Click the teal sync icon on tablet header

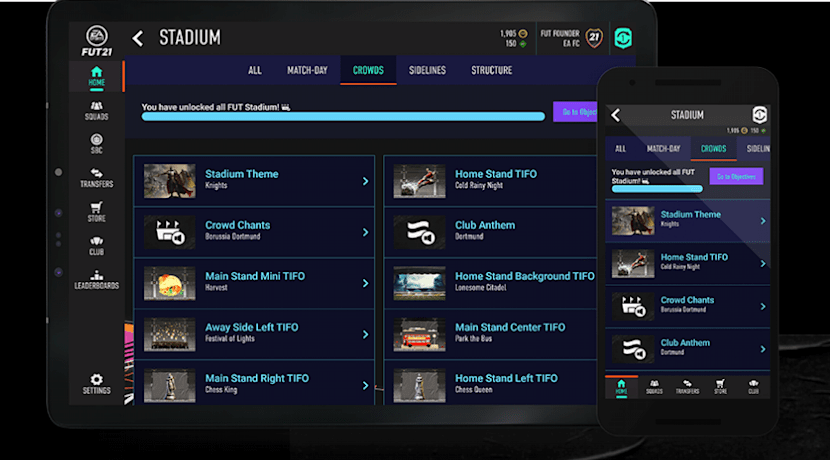pyautogui.click(x=623, y=38)
